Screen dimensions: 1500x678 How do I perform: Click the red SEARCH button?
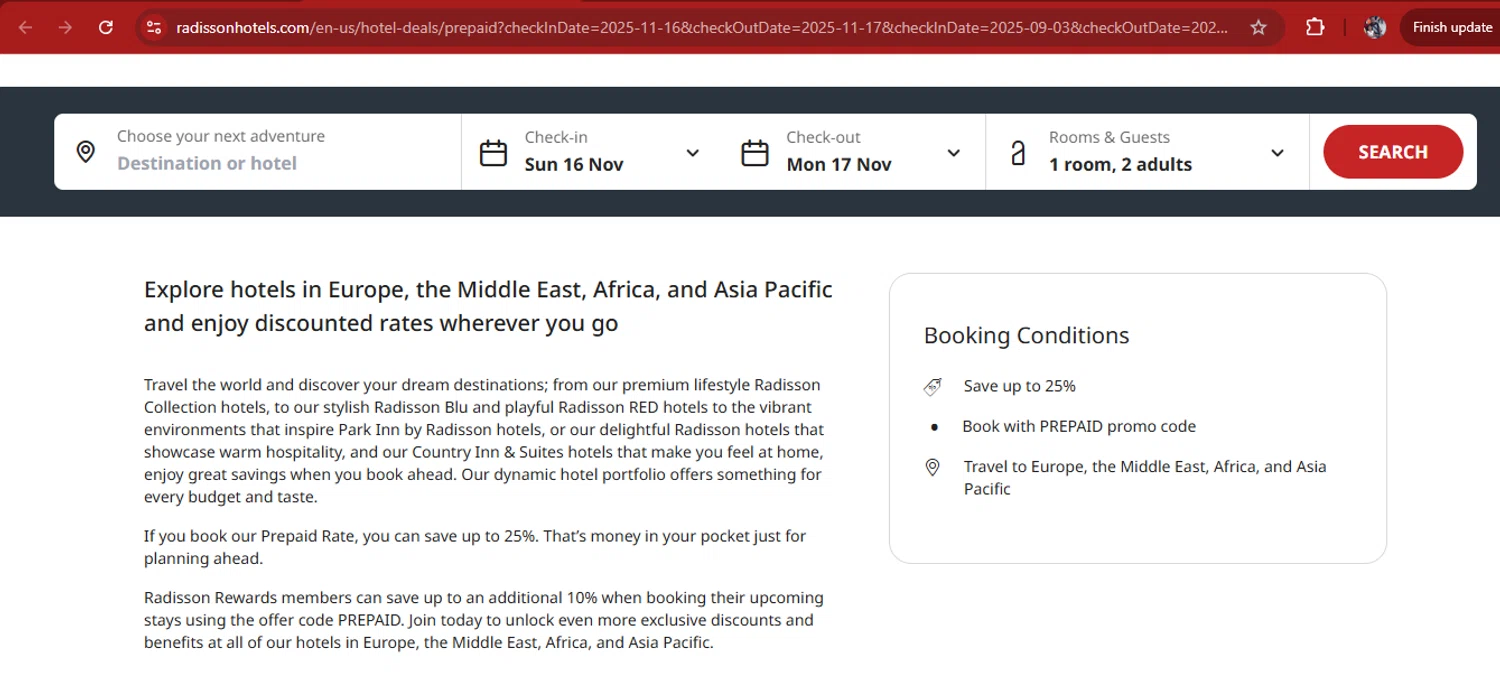1393,152
